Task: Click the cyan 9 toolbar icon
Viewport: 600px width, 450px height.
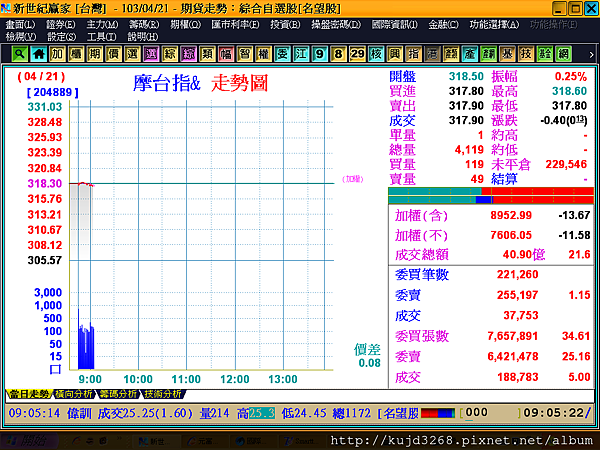Action: coord(320,54)
